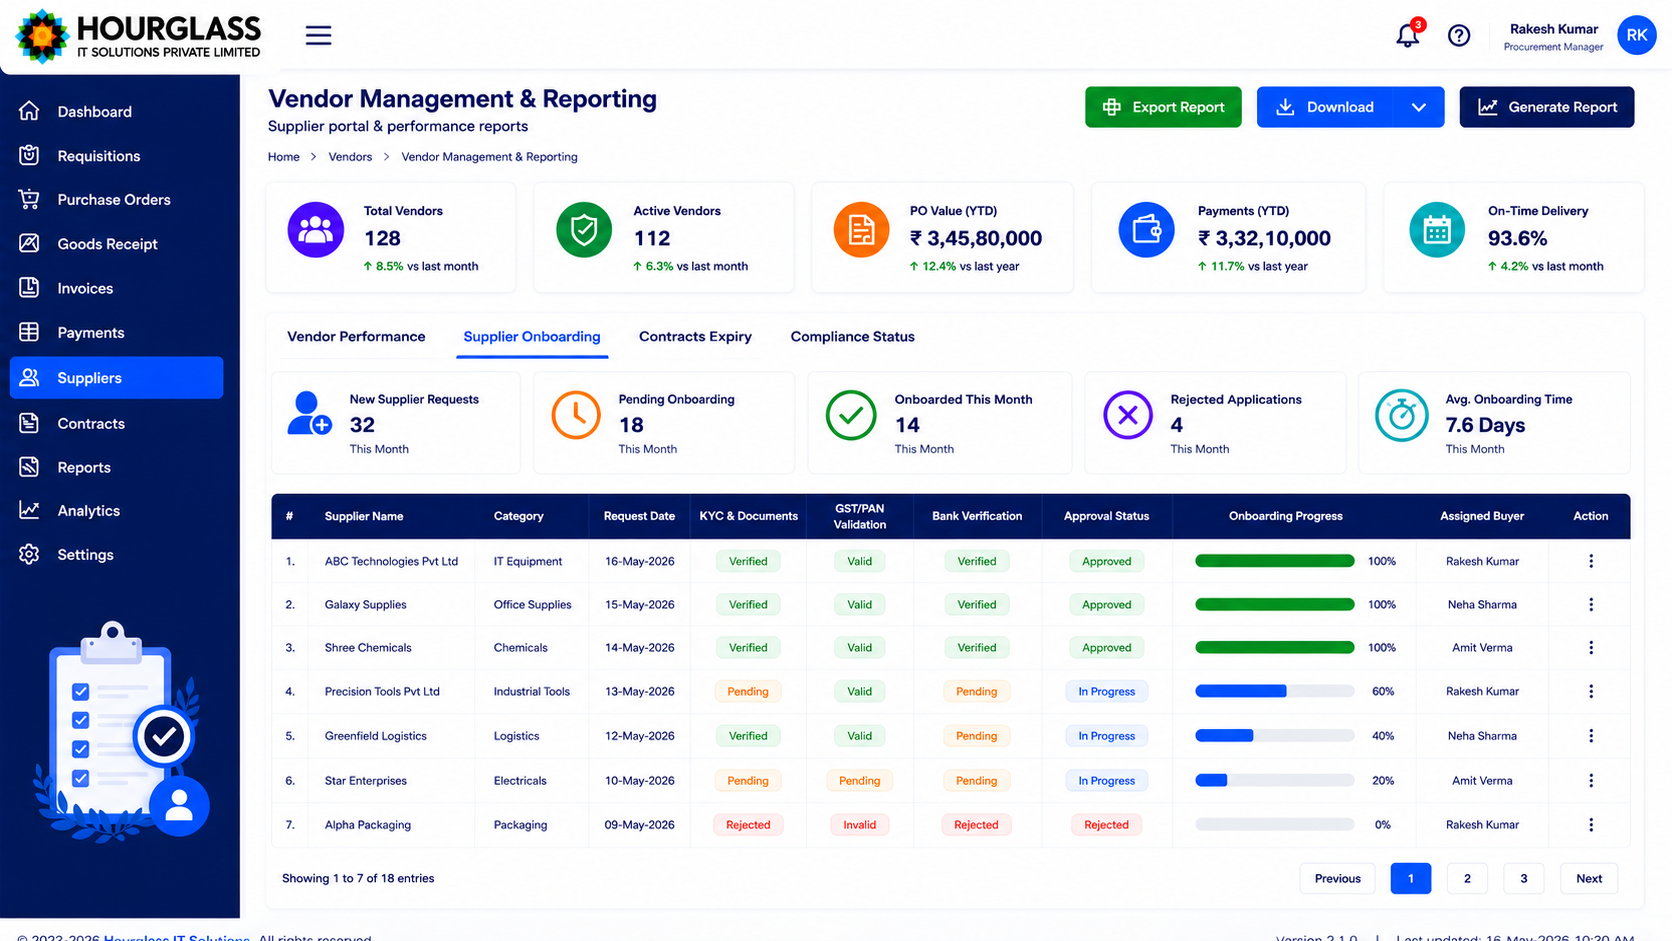Viewport: 1672px width, 941px height.
Task: Click the Export Report button
Action: [x=1163, y=107]
